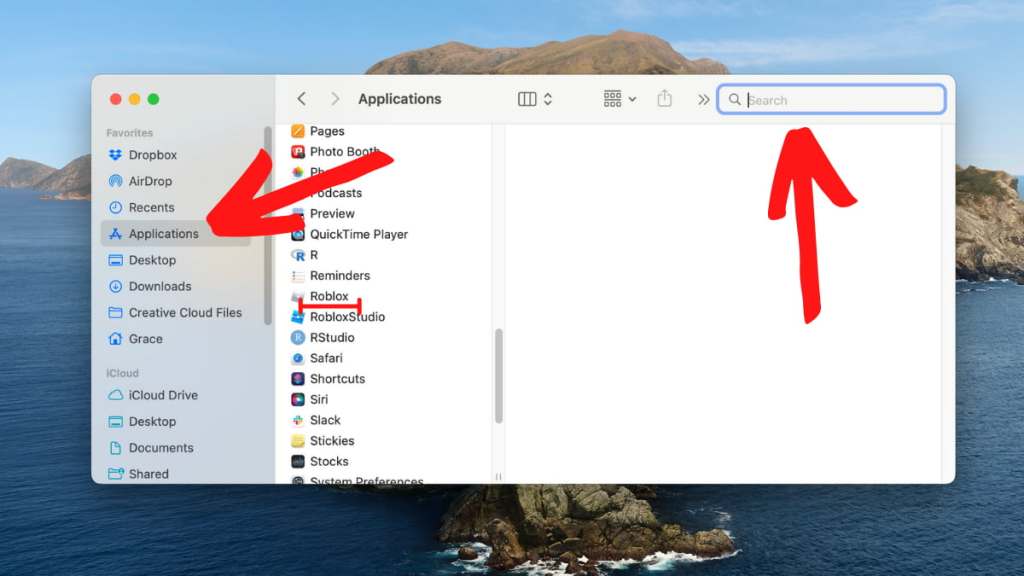Screen dimensions: 1024x576
Task: Open the Favorites Desktop folder
Action: coord(152,260)
